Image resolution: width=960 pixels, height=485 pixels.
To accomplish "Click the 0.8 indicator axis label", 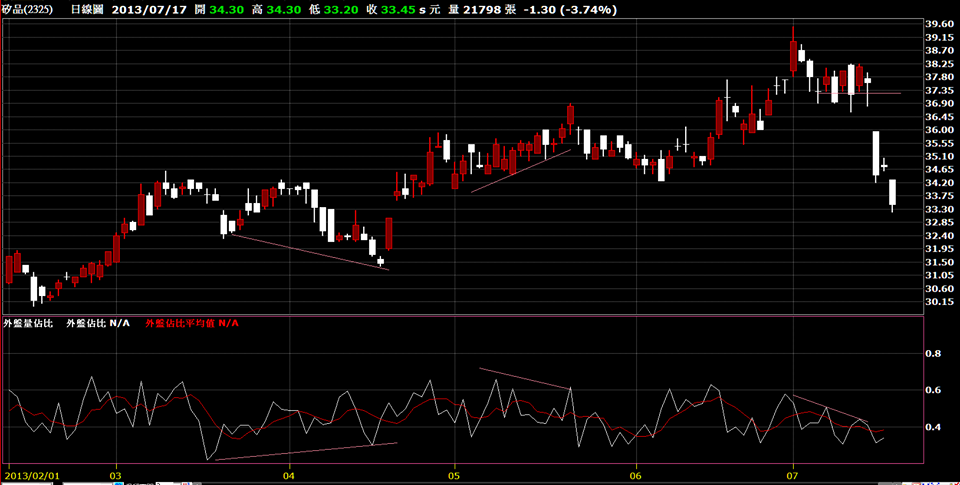I will [932, 354].
